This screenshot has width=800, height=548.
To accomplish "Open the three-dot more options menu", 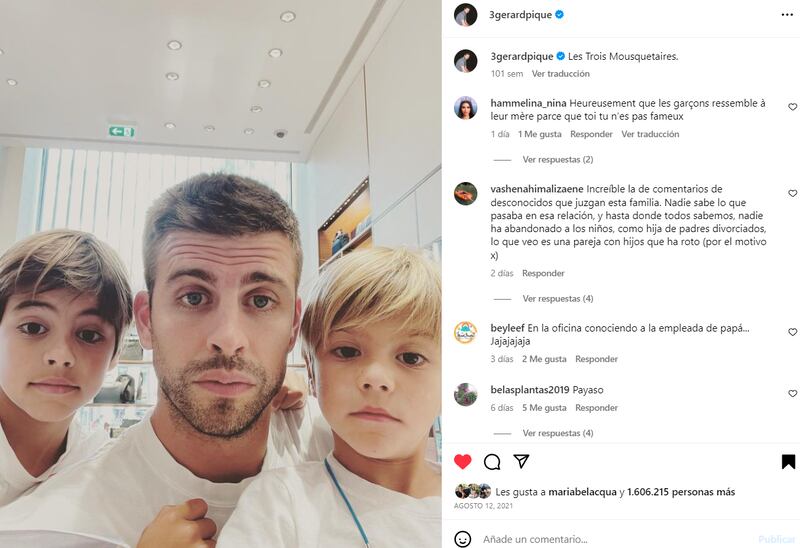I will coord(787,15).
